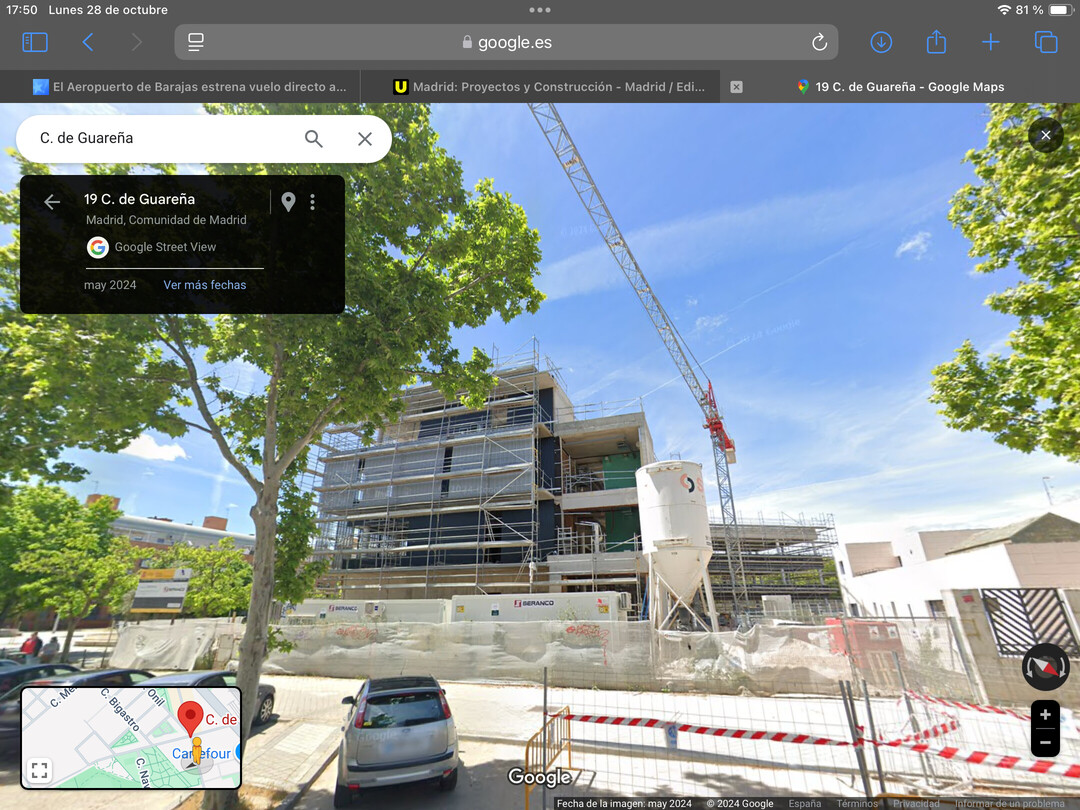
Task: Open the reader view page menu icon
Action: pyautogui.click(x=196, y=42)
